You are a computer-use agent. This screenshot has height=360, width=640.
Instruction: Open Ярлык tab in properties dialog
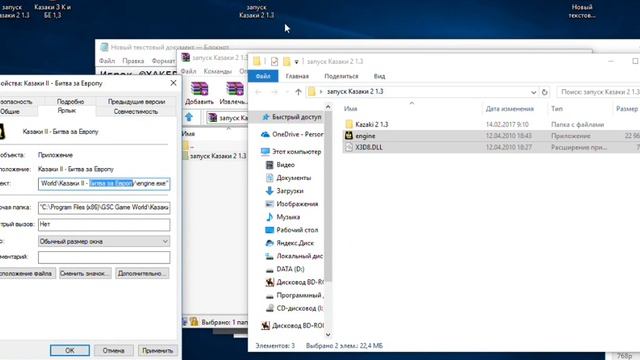click(x=67, y=111)
